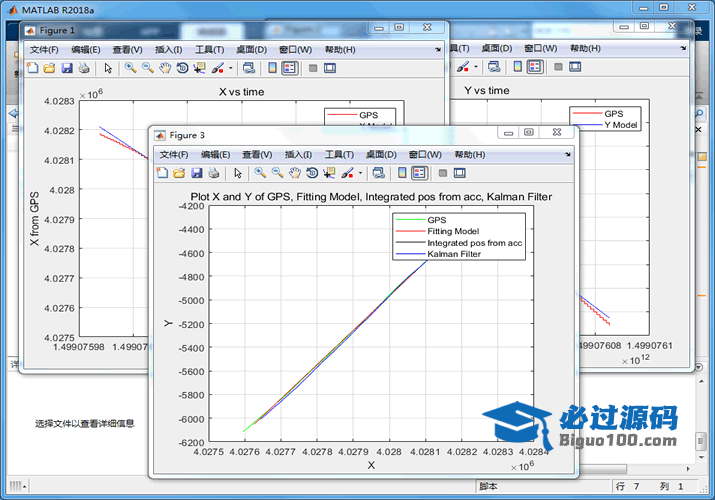Click Show Plot Tools icon in Figure 1

pyautogui.click(x=330, y=68)
